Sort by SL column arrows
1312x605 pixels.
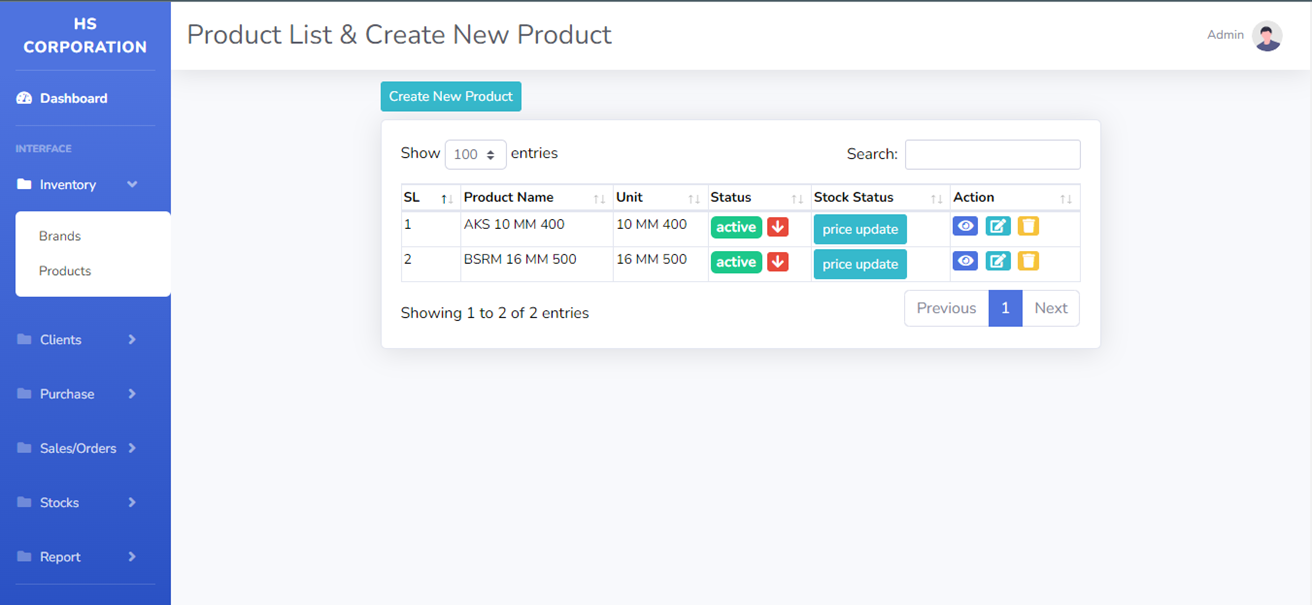point(447,198)
